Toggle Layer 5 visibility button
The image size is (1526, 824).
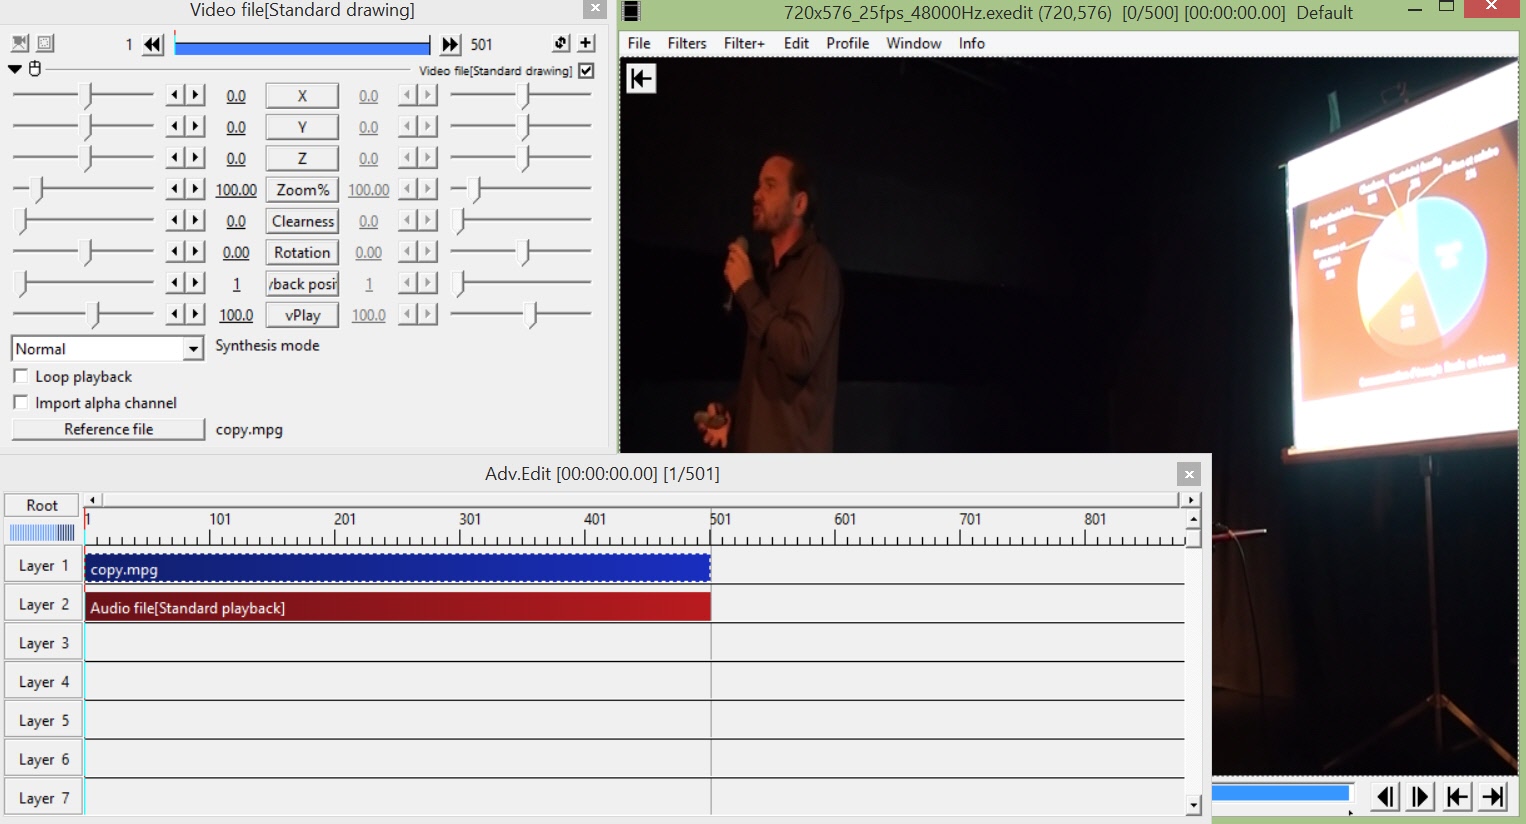click(43, 721)
